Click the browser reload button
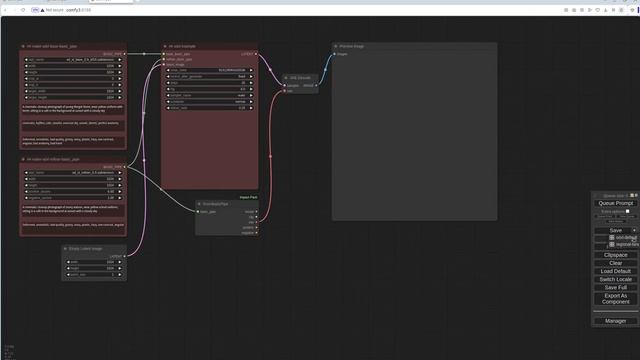This screenshot has height=360, width=640. [23, 10]
